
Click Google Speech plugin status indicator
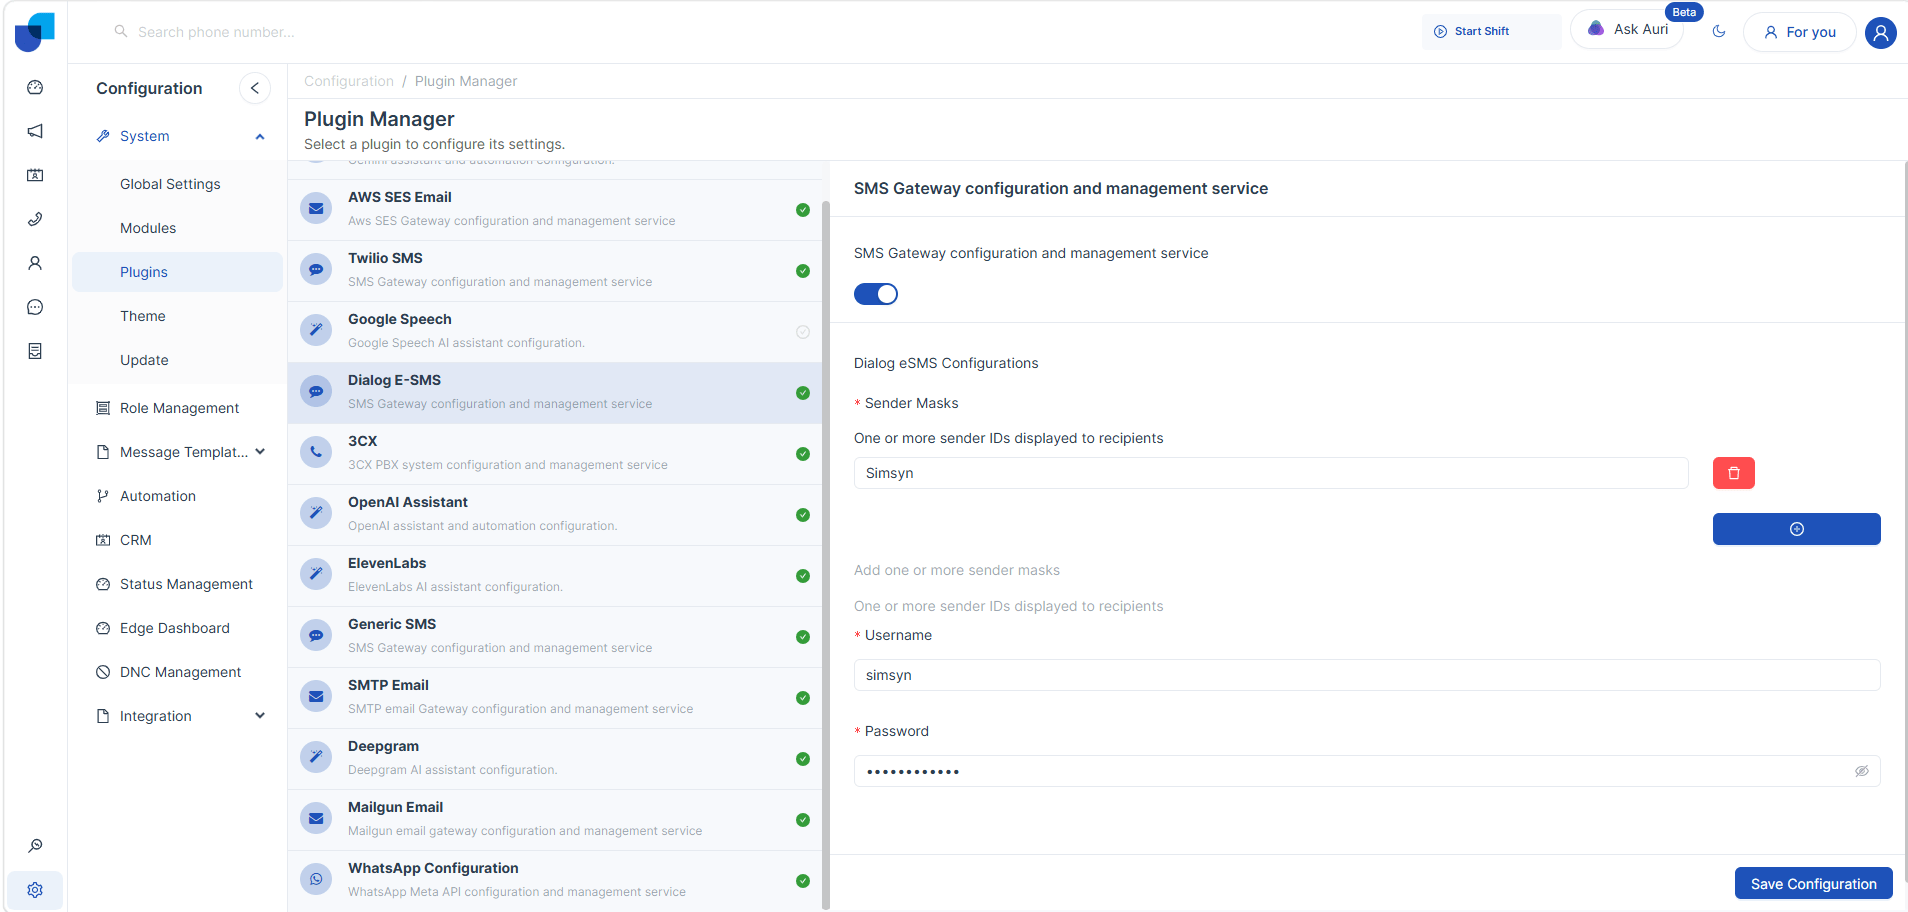tap(803, 332)
